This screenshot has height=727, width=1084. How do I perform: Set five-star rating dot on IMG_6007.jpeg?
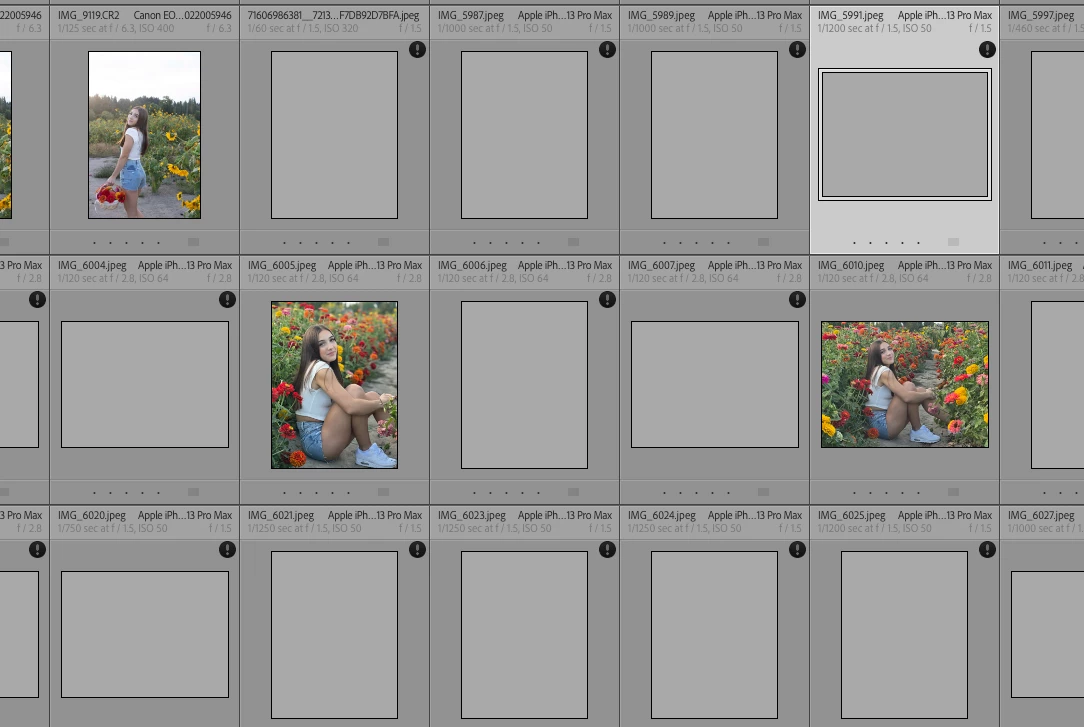click(x=729, y=493)
